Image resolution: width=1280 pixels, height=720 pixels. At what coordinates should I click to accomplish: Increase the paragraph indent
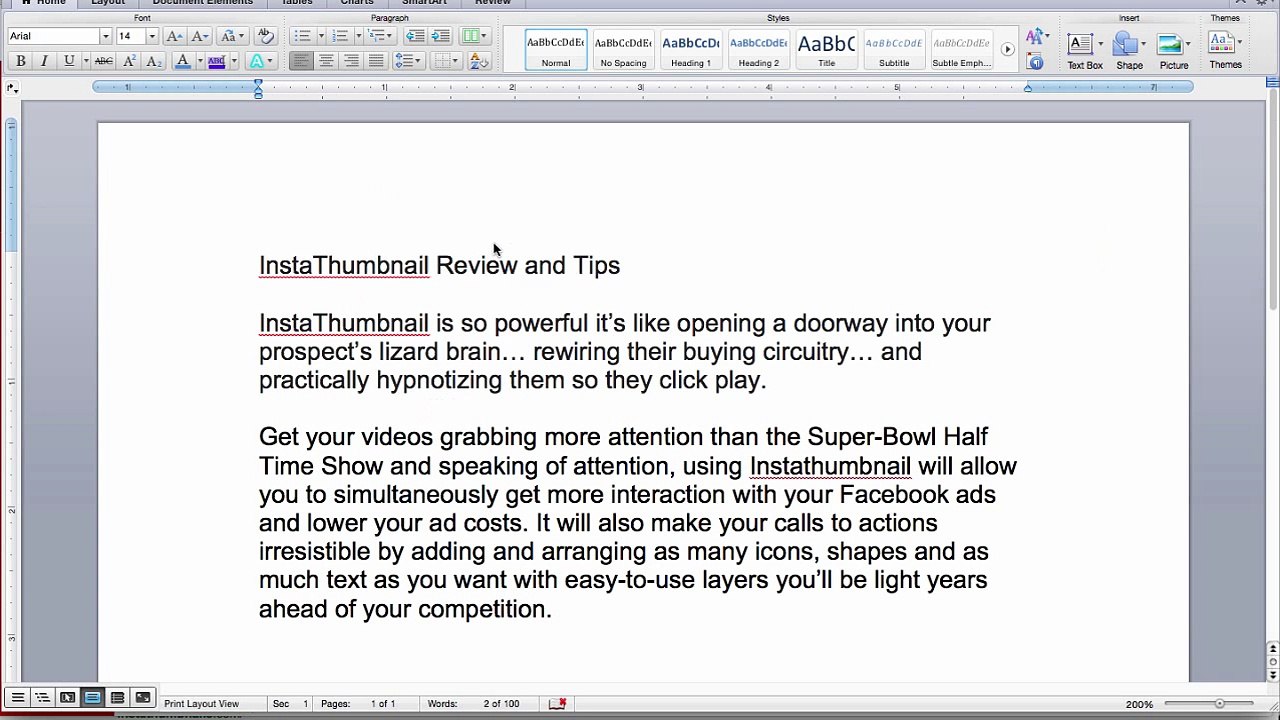440,36
